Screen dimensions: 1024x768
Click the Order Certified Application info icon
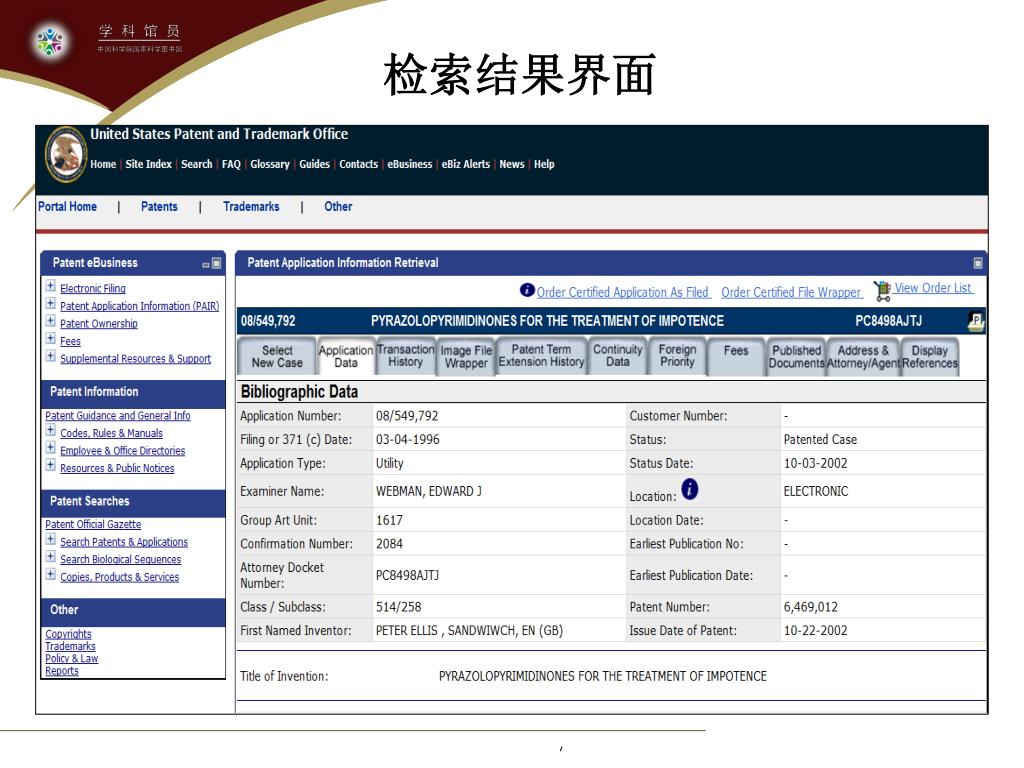tap(527, 290)
